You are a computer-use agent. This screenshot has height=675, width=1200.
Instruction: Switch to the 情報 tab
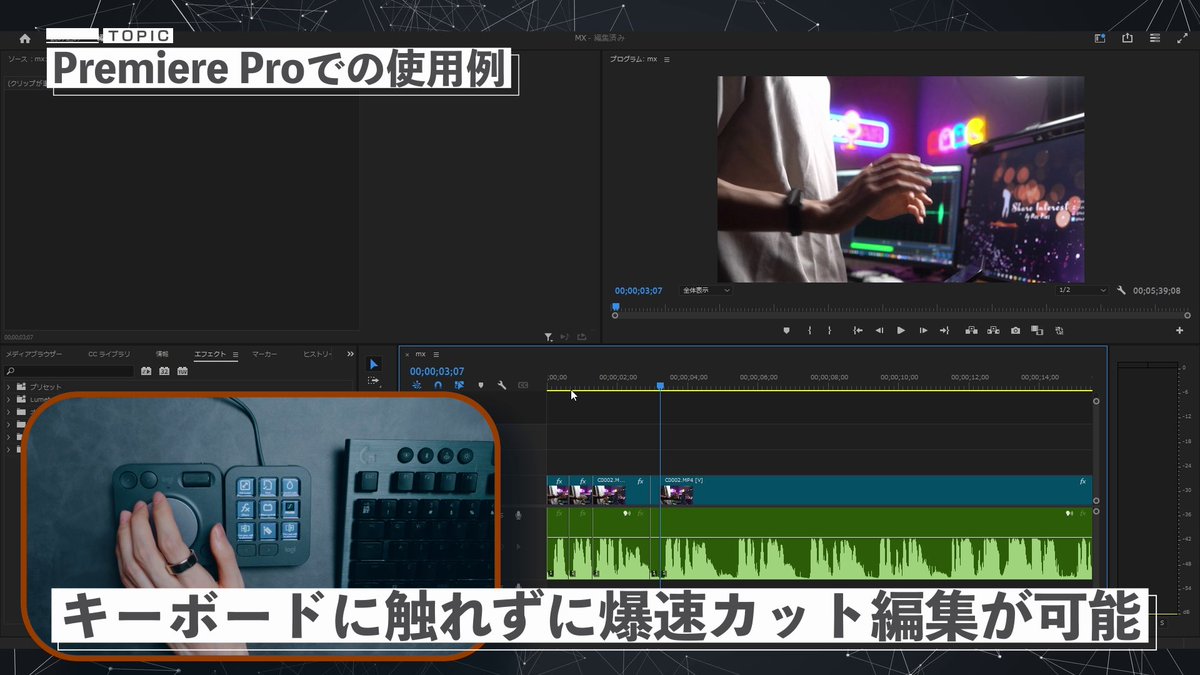(x=162, y=354)
